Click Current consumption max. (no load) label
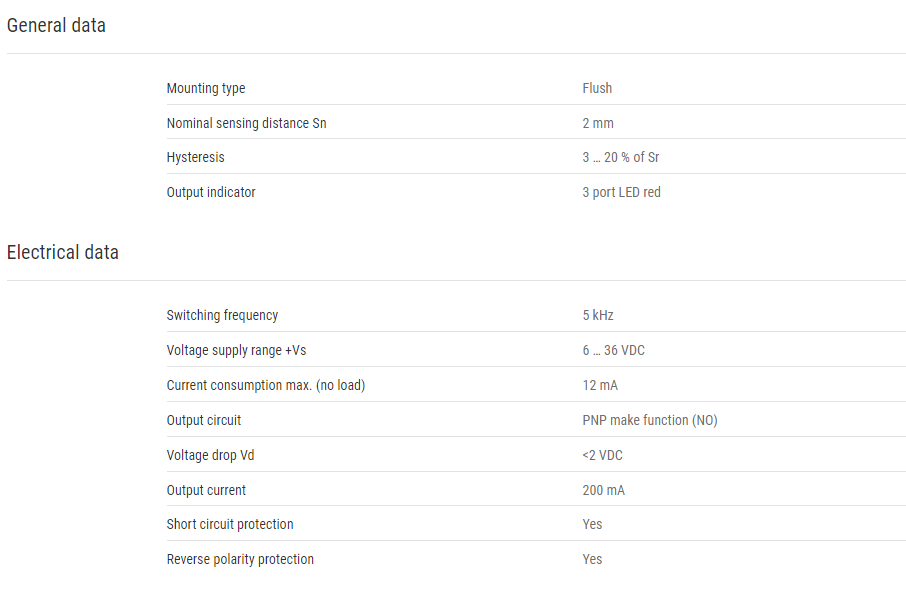The image size is (906, 596). click(266, 386)
